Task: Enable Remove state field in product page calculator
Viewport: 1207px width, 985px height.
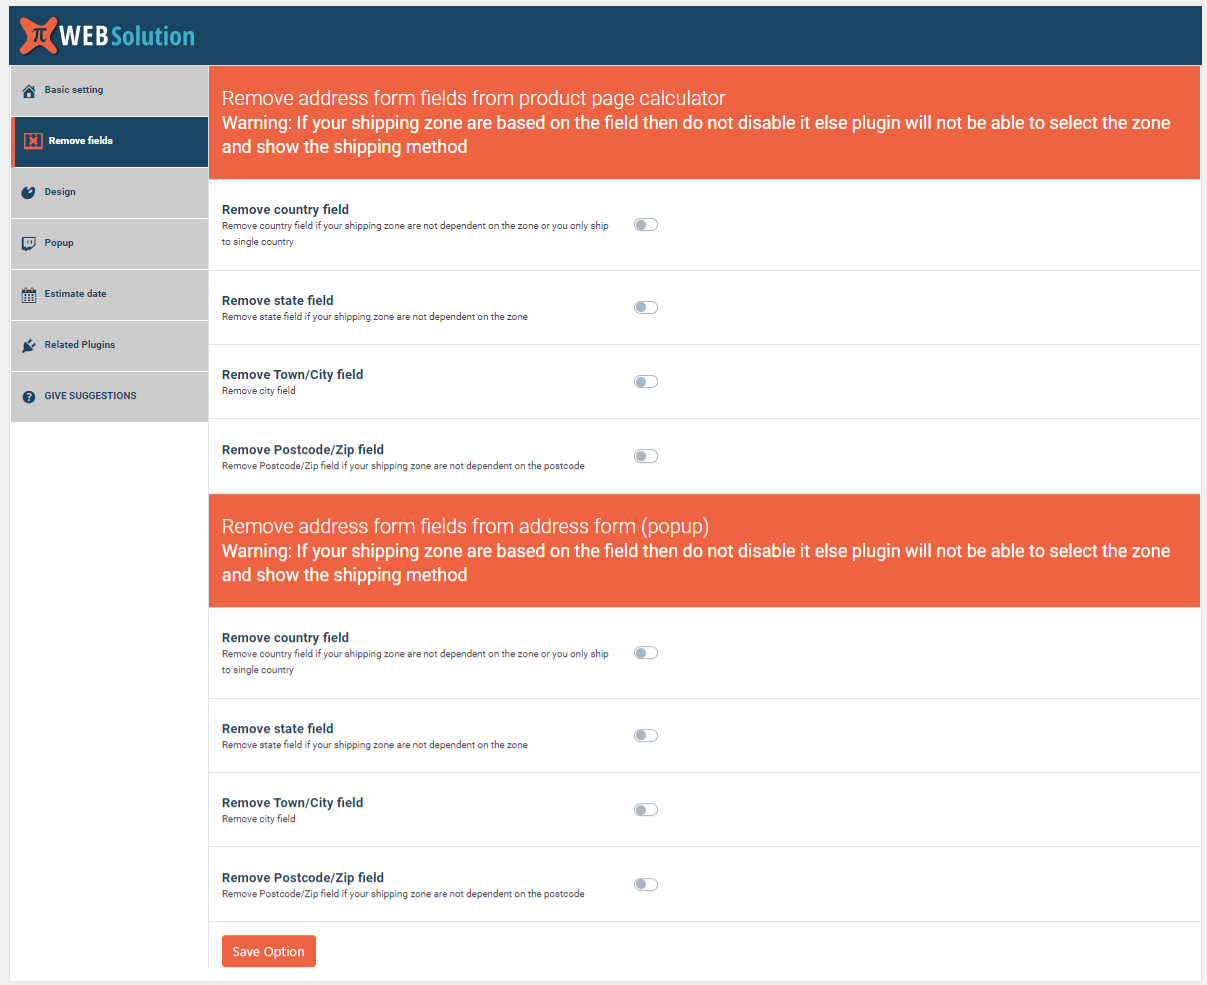Action: [646, 307]
